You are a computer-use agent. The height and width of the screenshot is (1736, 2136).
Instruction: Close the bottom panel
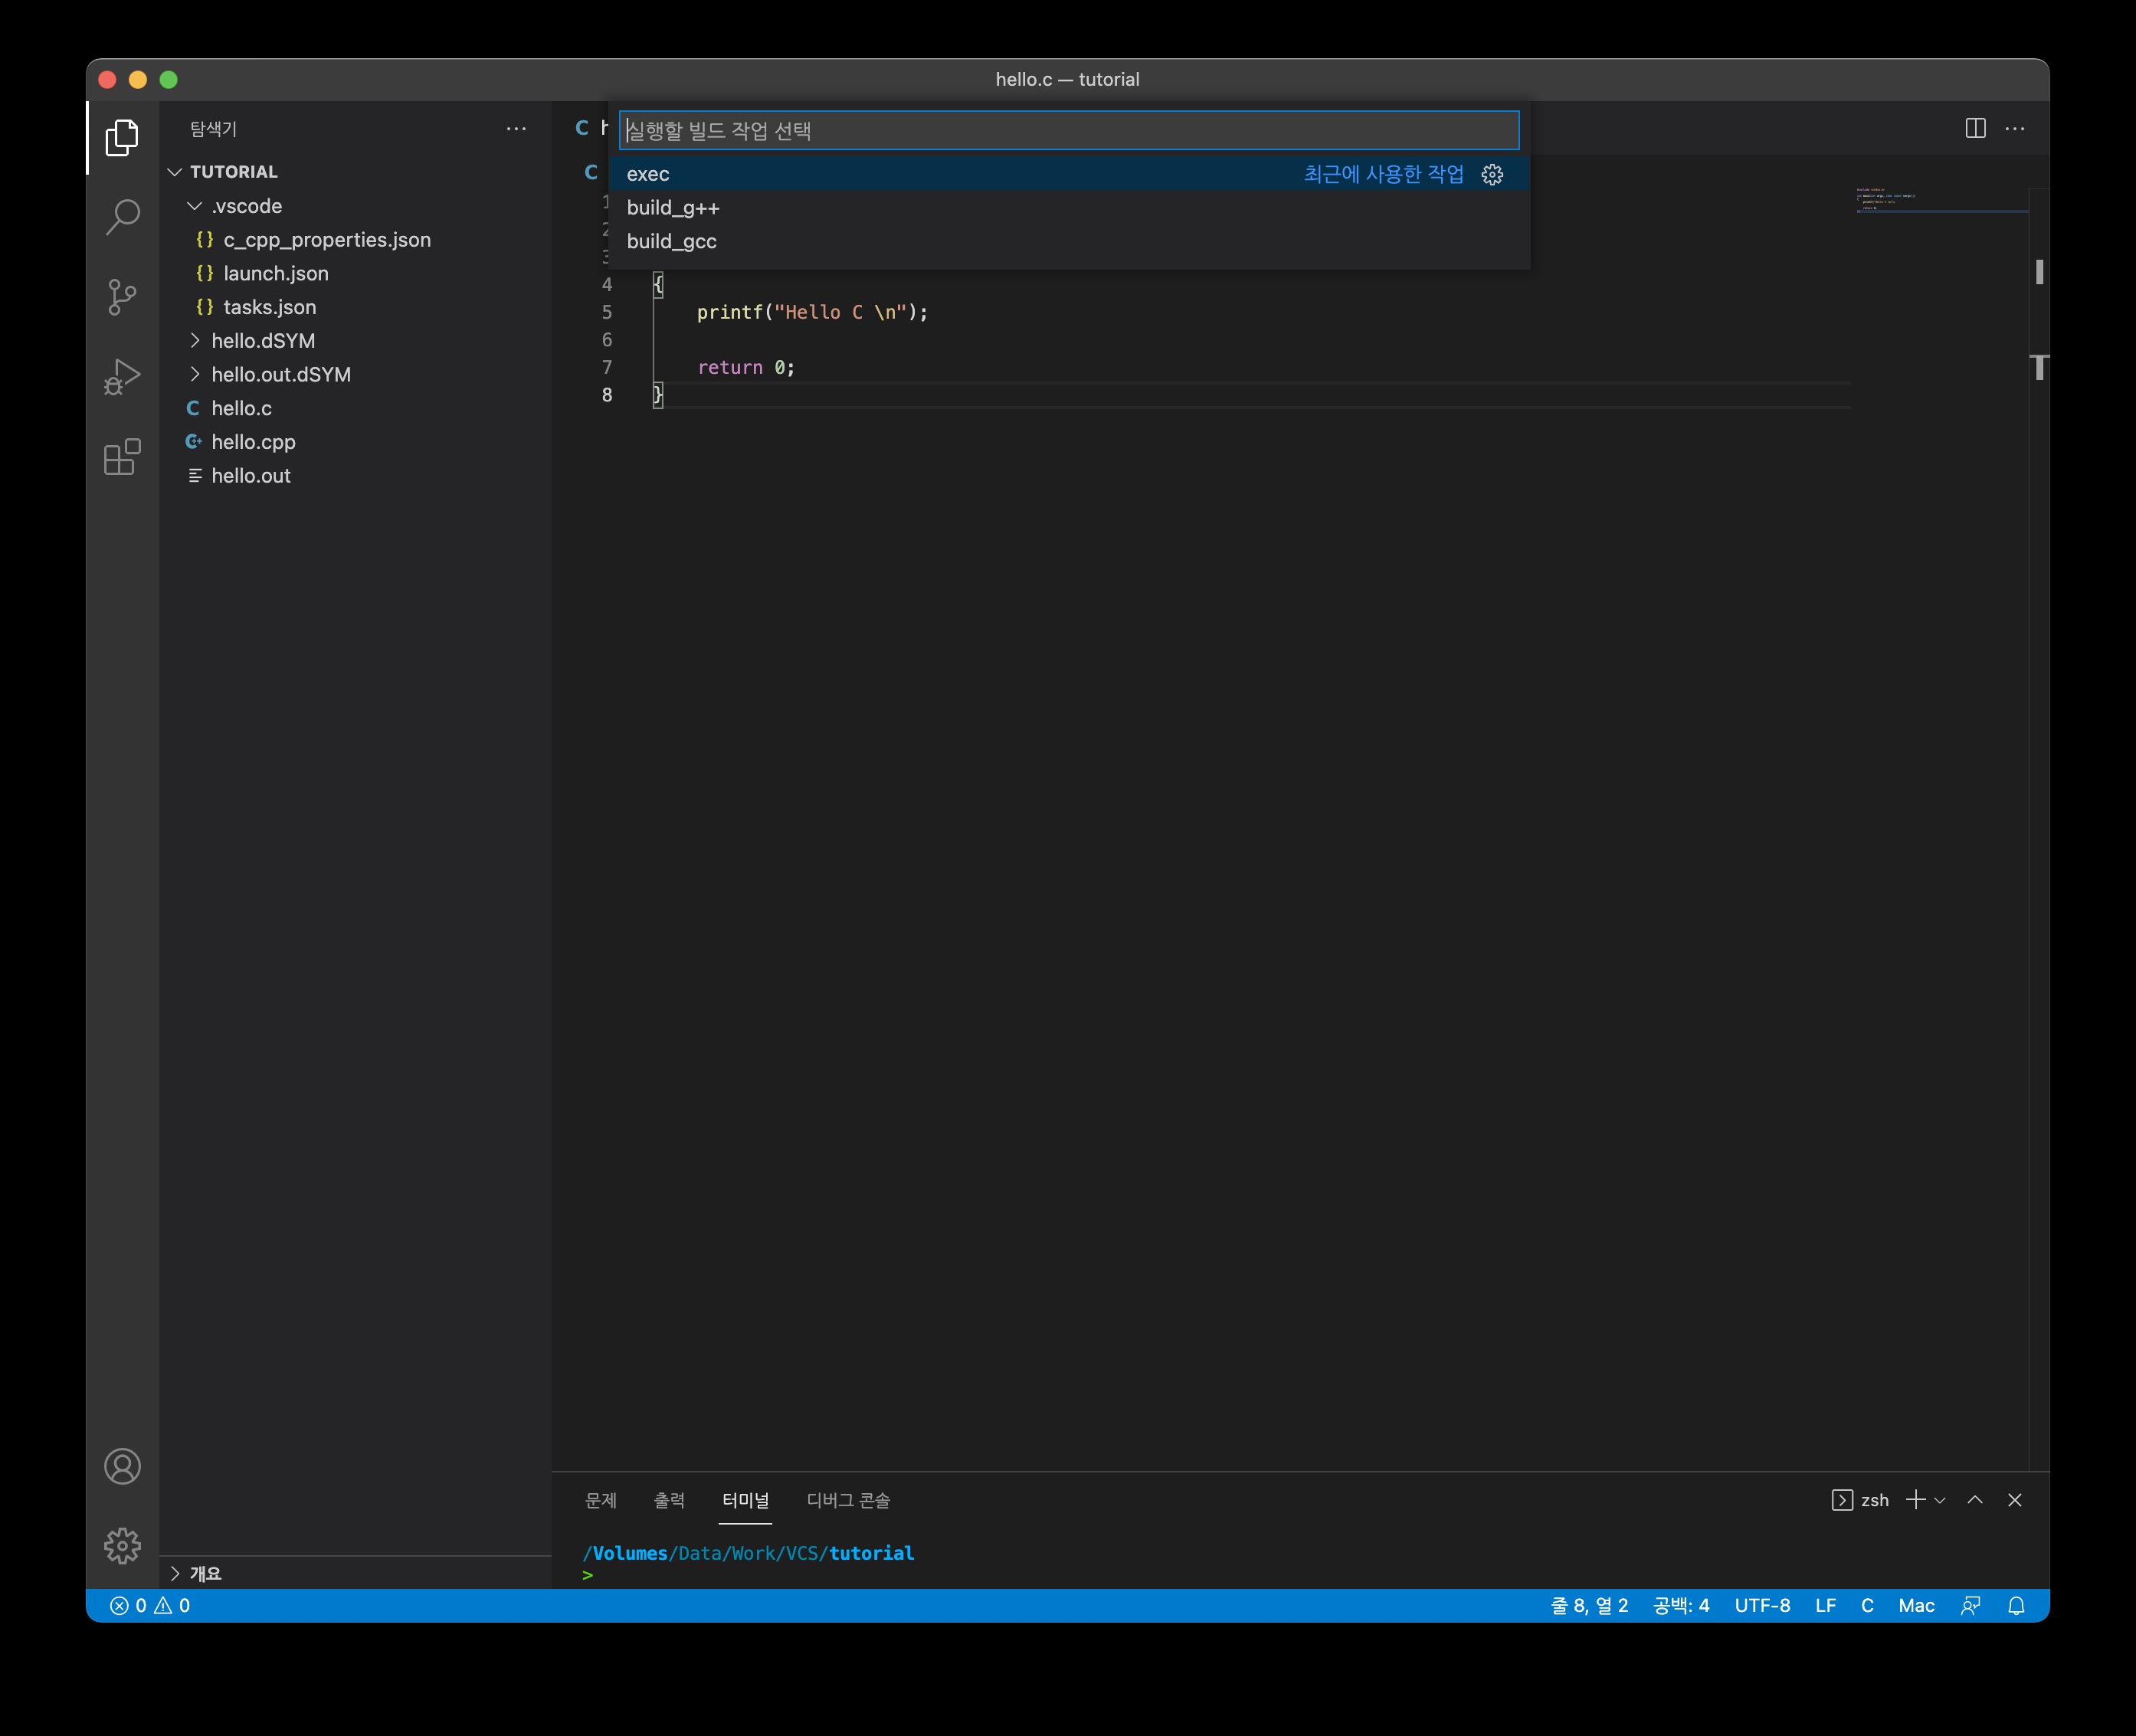2015,1499
